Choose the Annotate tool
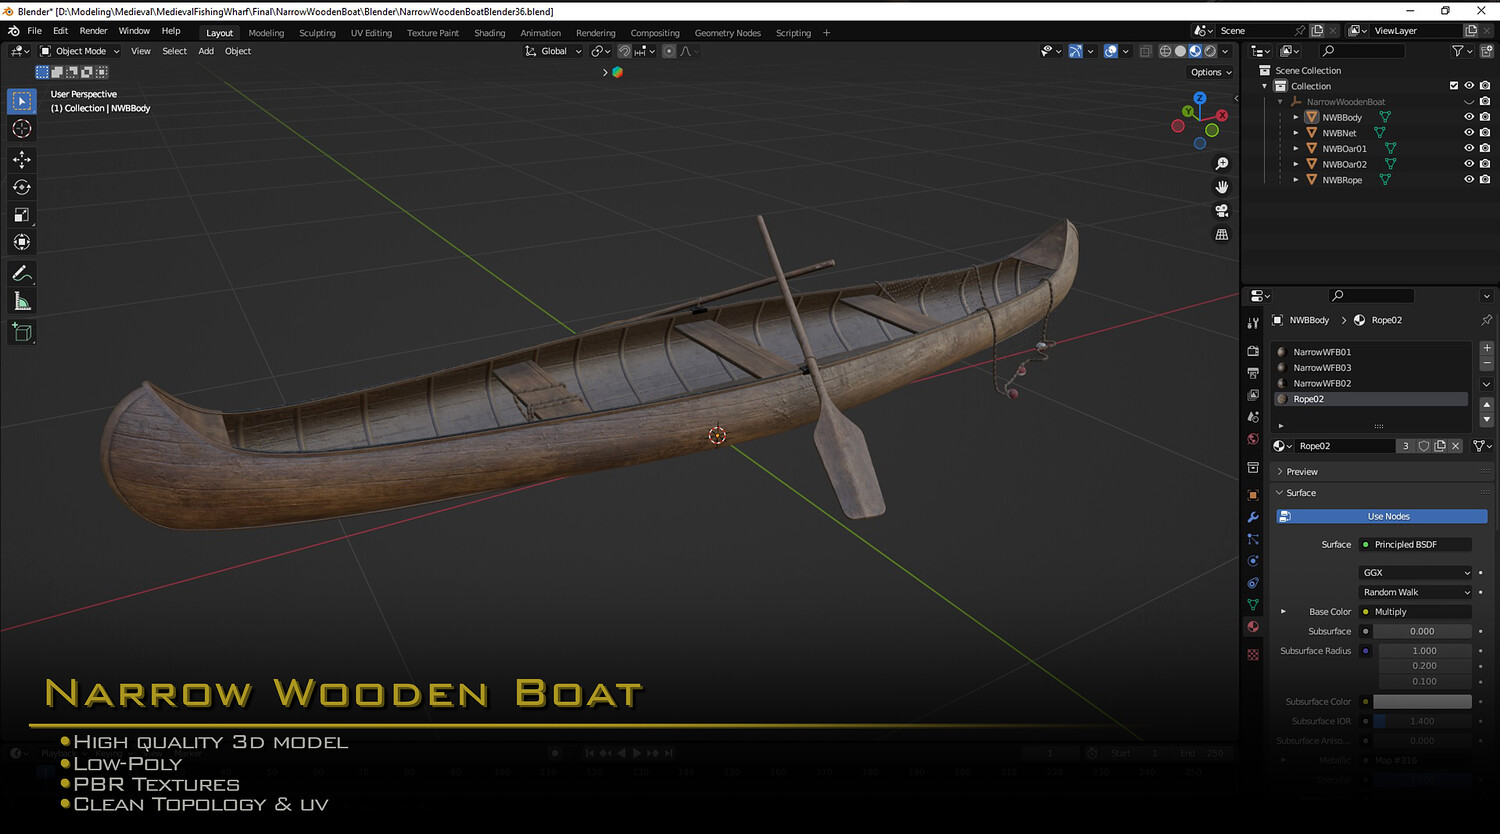The height and width of the screenshot is (834, 1500). [x=22, y=273]
